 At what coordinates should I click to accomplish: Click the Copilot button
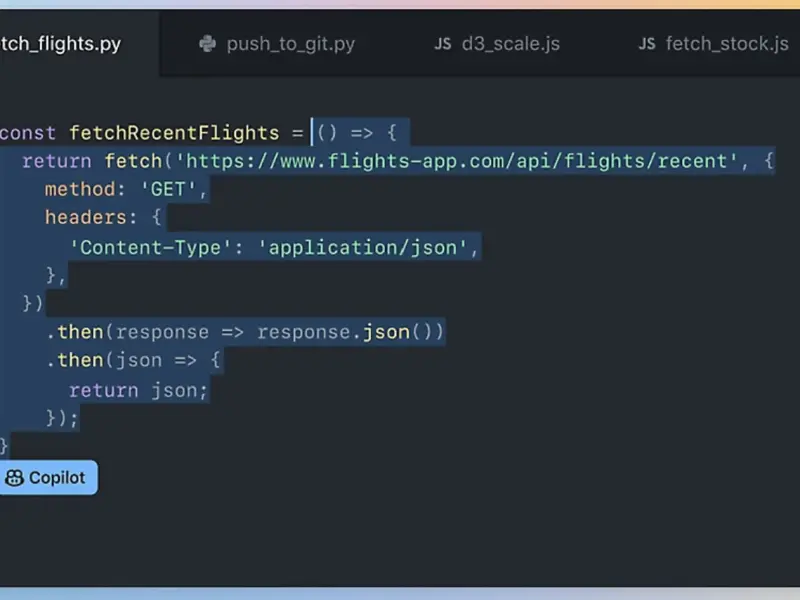coord(47,478)
